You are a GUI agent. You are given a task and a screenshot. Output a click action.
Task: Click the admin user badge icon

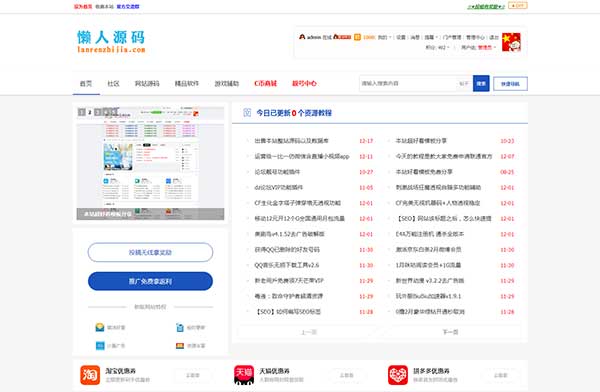point(302,37)
